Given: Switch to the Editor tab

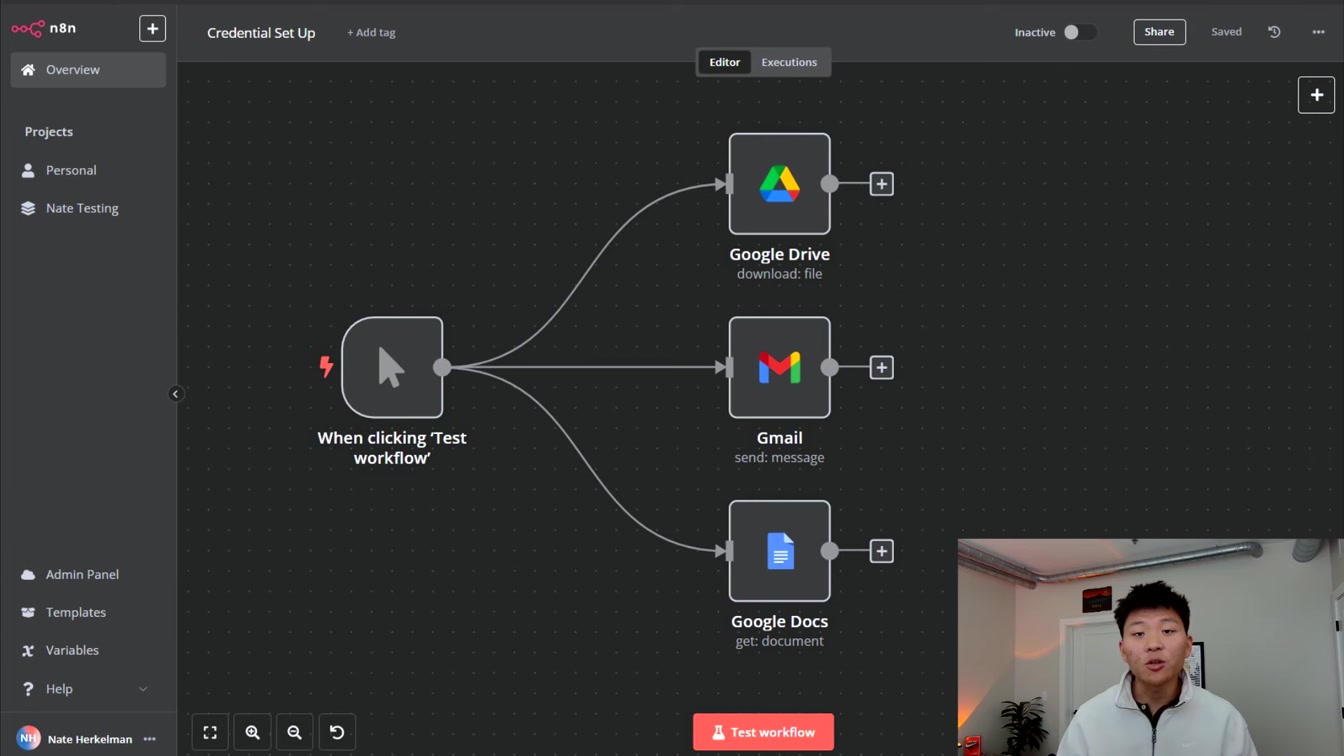Looking at the screenshot, I should (725, 62).
